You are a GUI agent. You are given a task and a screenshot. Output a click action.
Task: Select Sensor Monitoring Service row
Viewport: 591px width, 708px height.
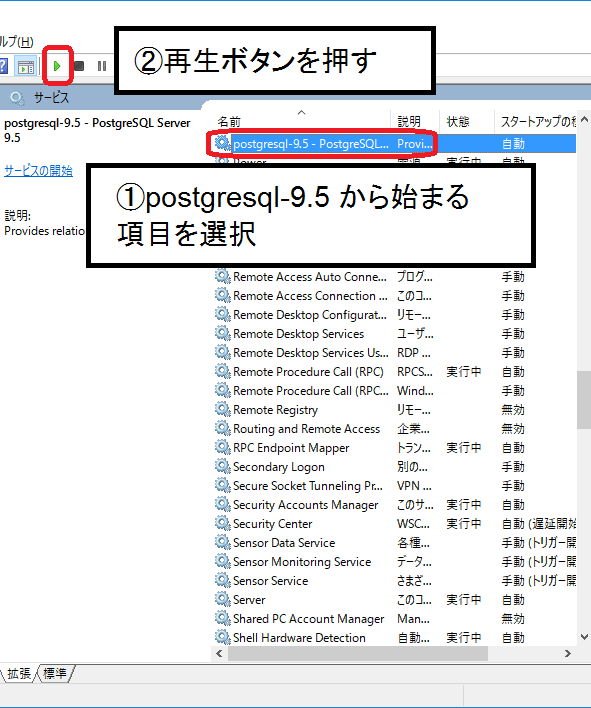395,561
